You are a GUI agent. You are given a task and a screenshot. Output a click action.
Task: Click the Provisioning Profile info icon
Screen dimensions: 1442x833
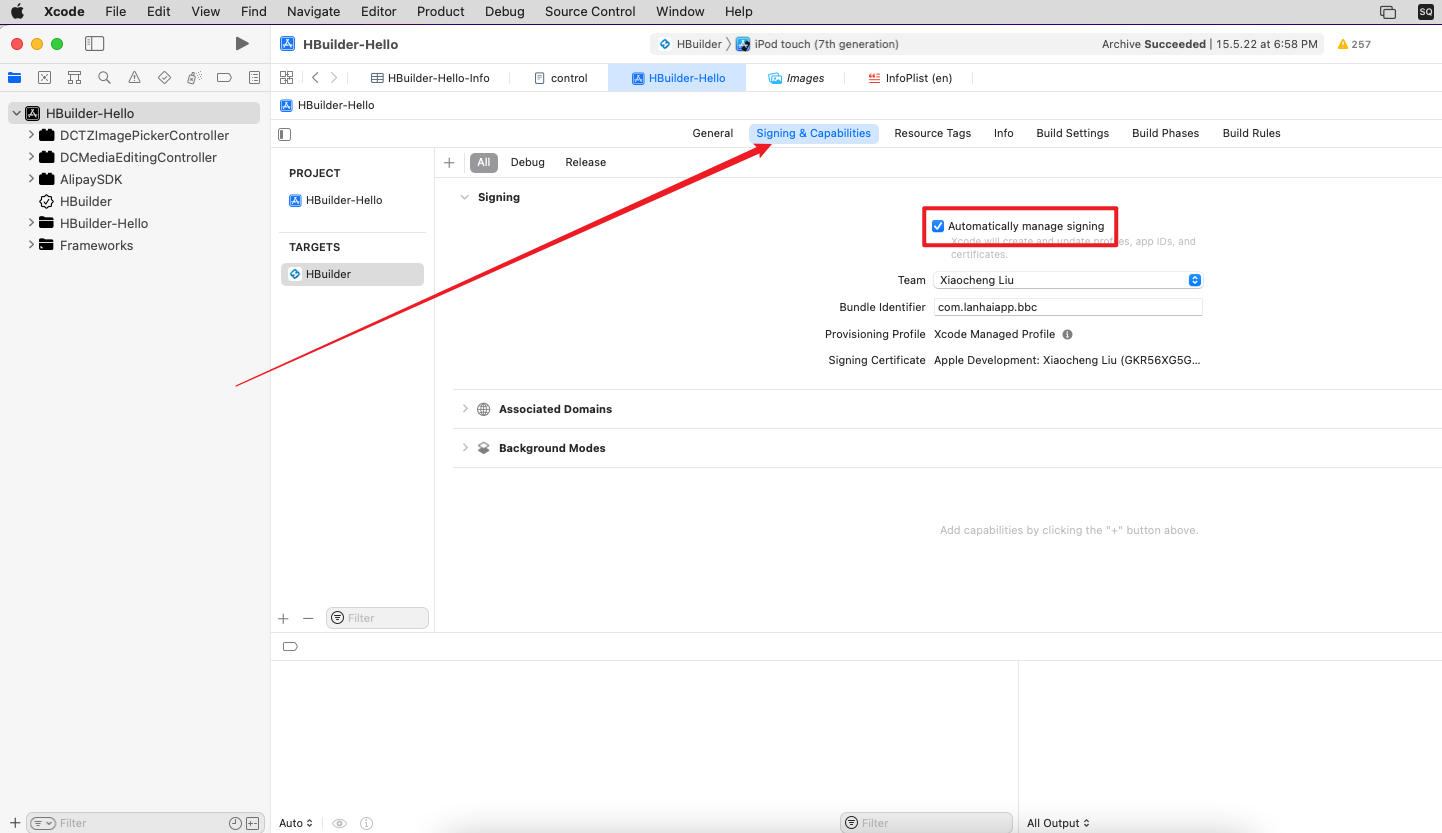pos(1067,334)
